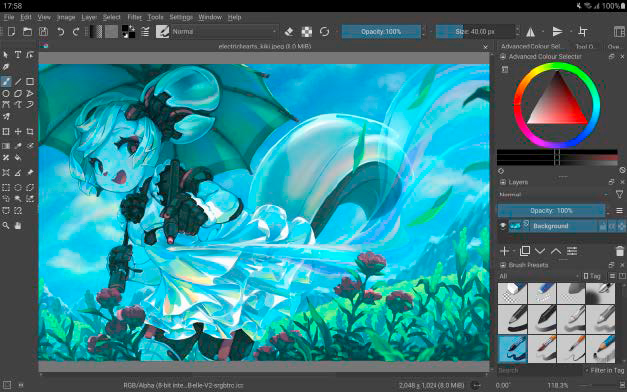Move layer up with chevron

(x=556, y=251)
